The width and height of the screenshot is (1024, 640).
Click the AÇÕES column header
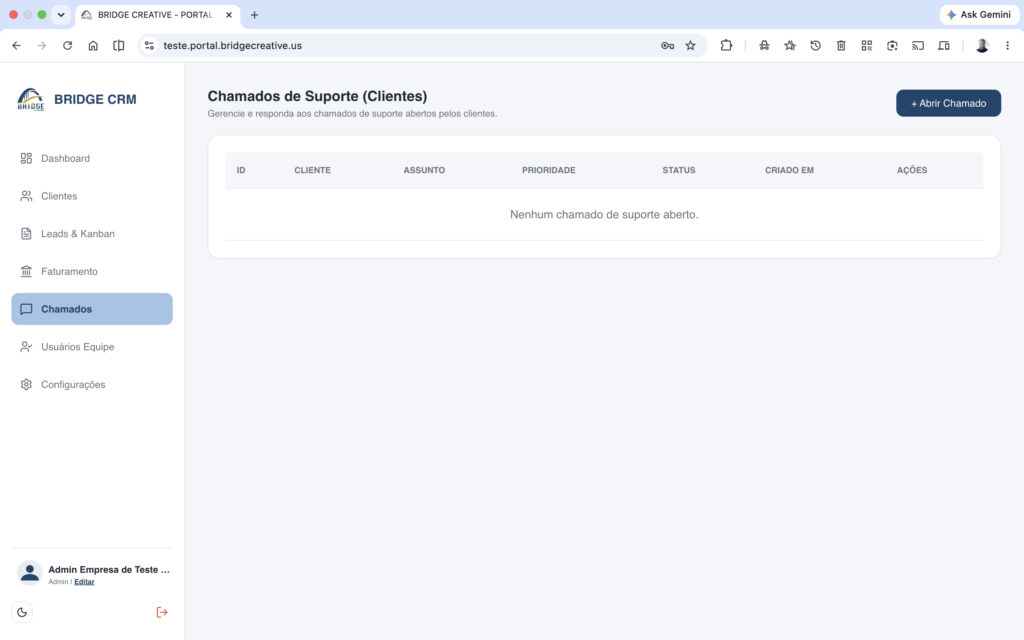point(912,170)
